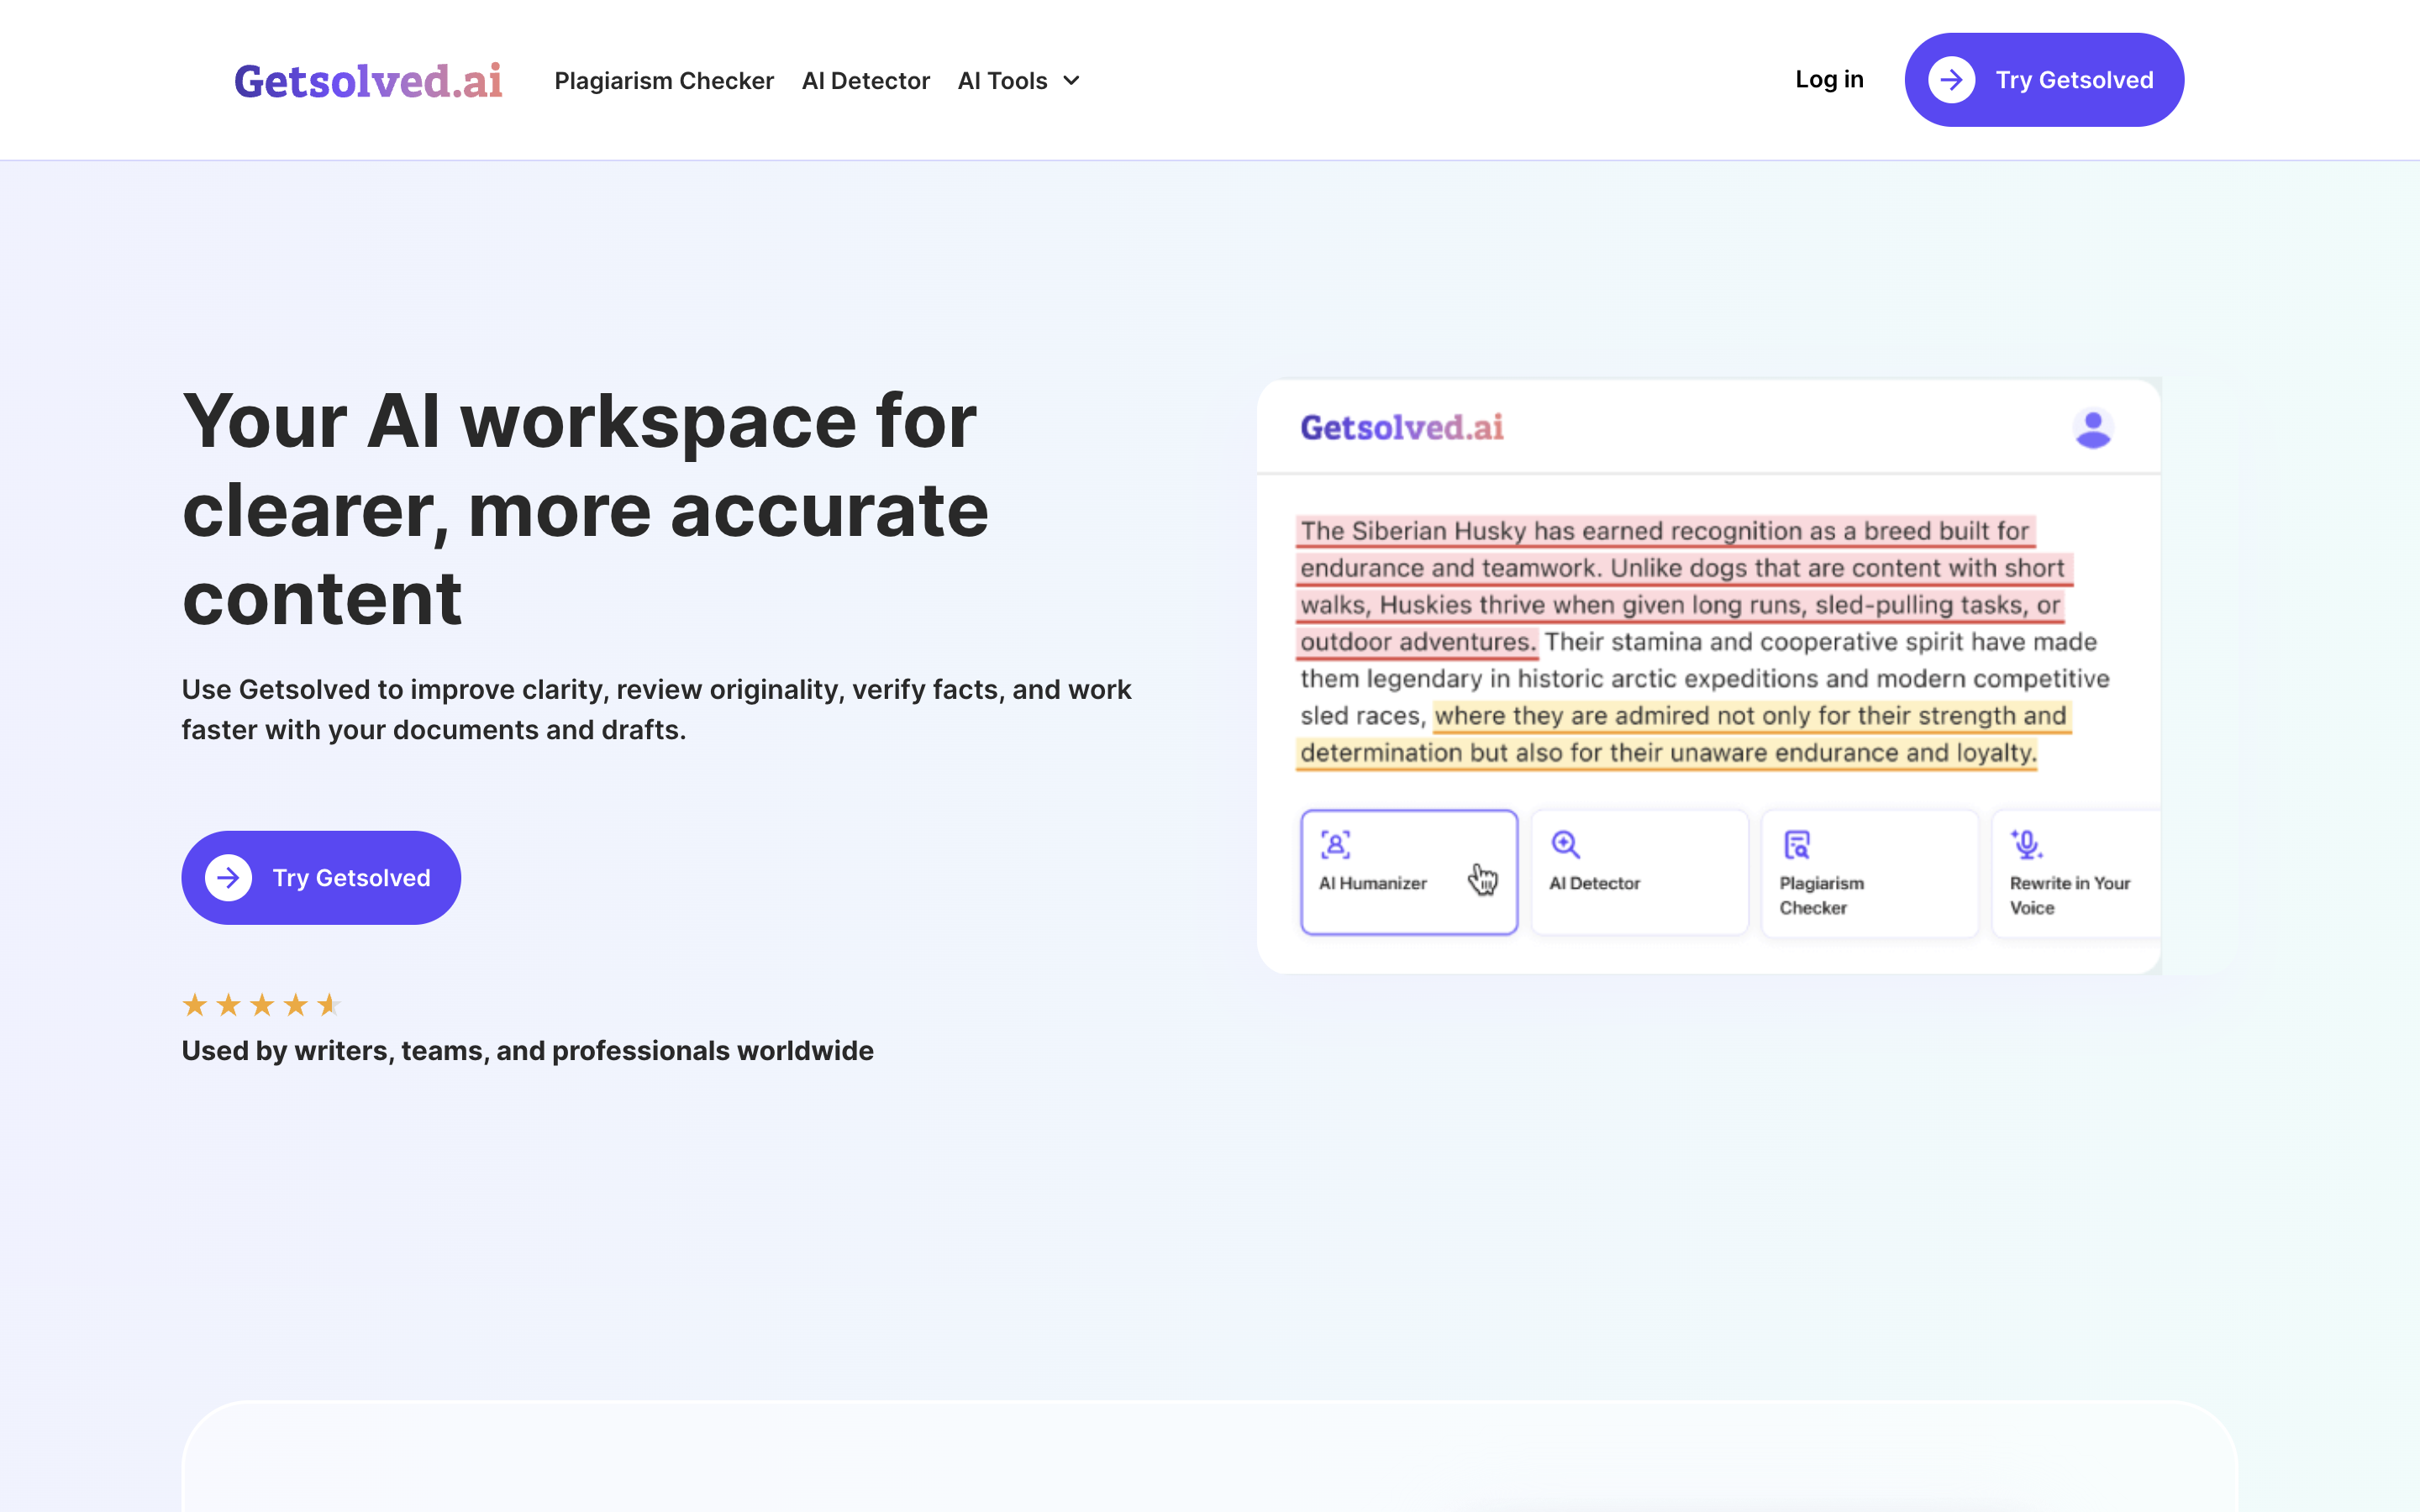
Task: Click arrow icon in header Try Getsolved button
Action: (x=1951, y=80)
